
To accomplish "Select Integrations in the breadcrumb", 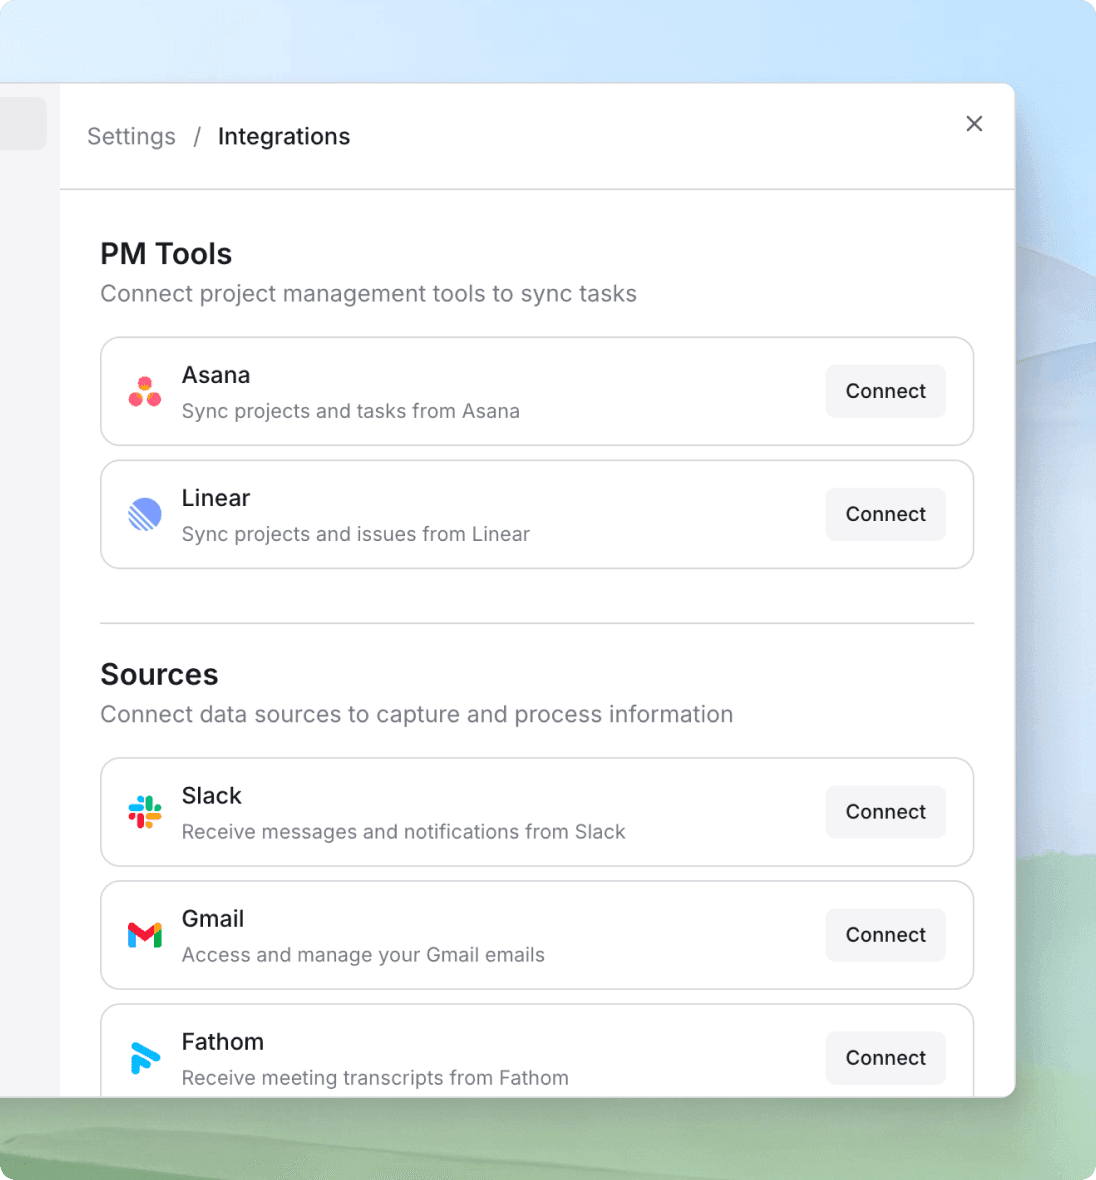I will coord(283,136).
